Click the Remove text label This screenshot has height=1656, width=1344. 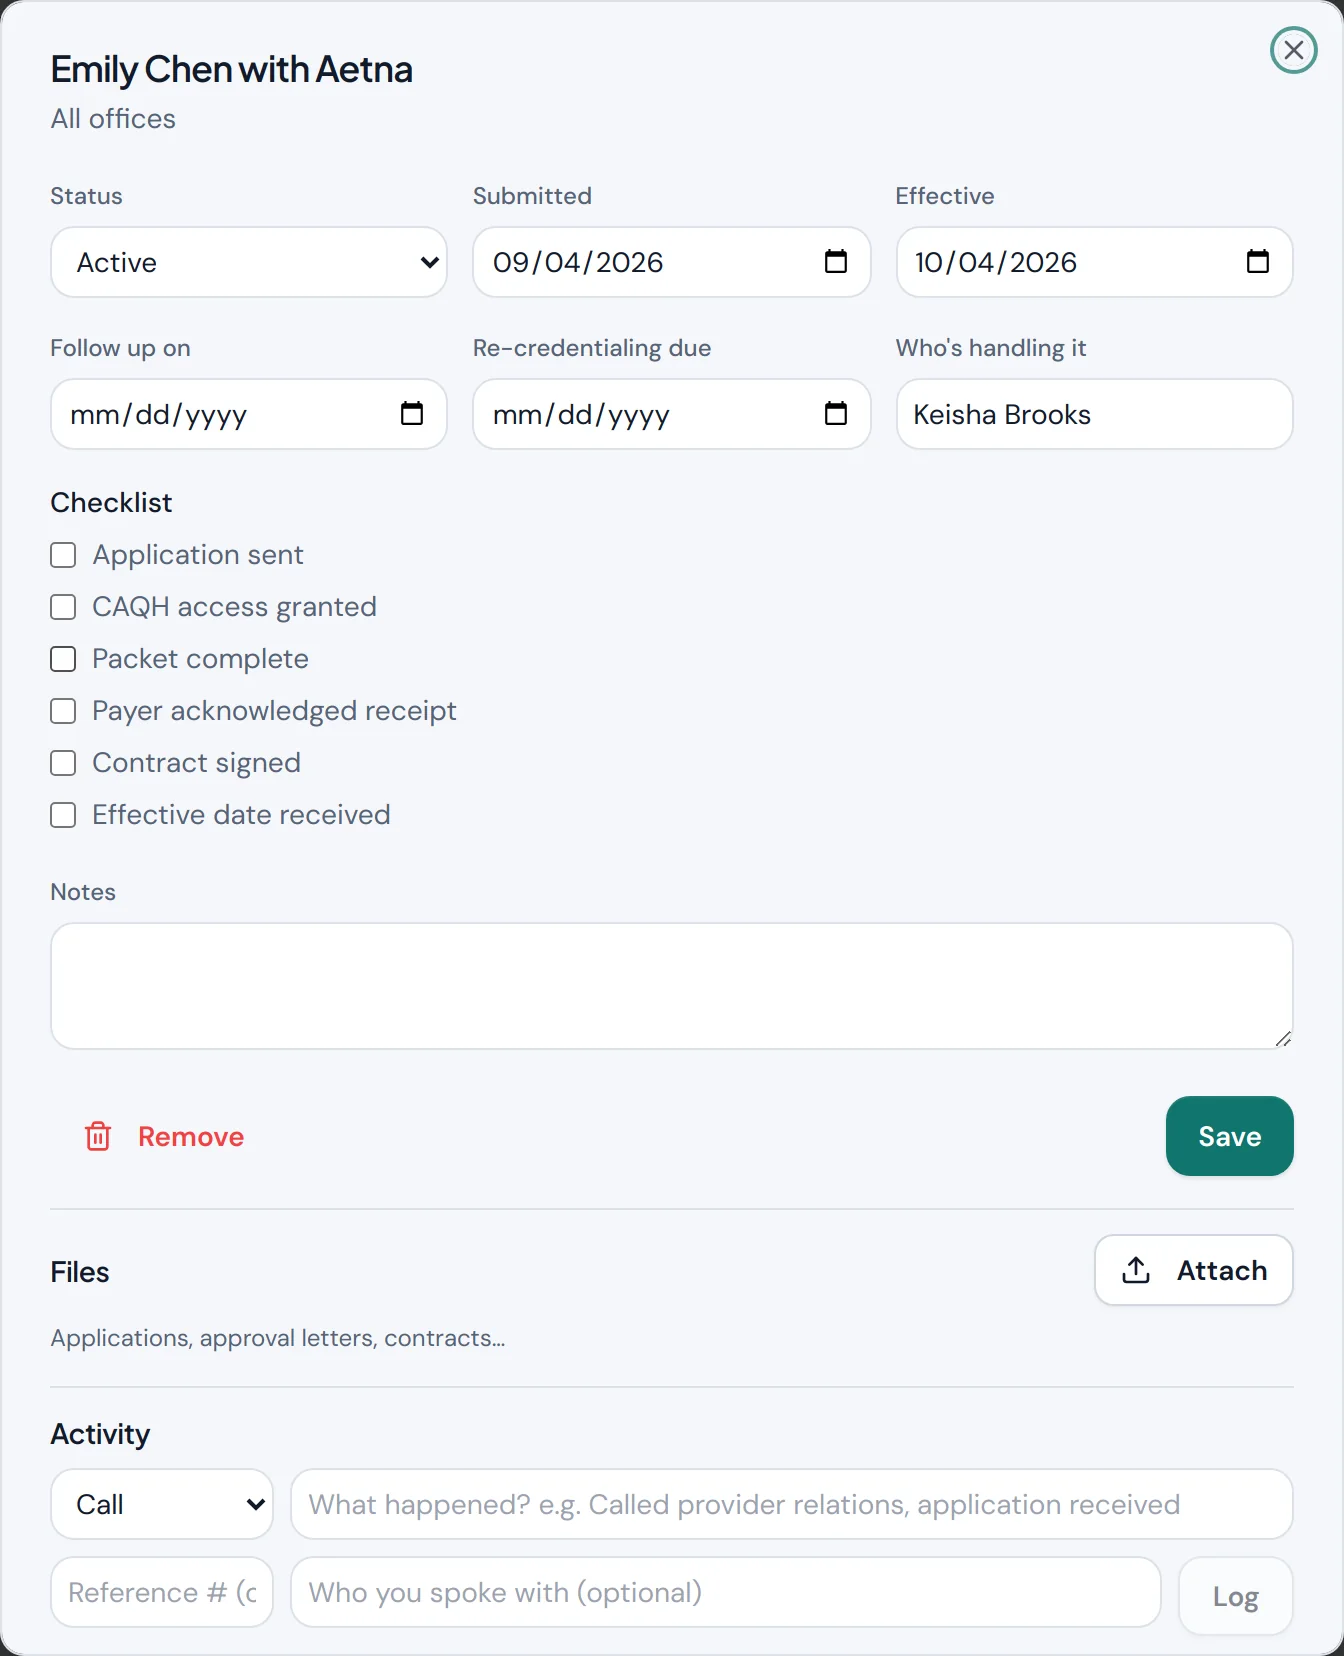[x=191, y=1137]
